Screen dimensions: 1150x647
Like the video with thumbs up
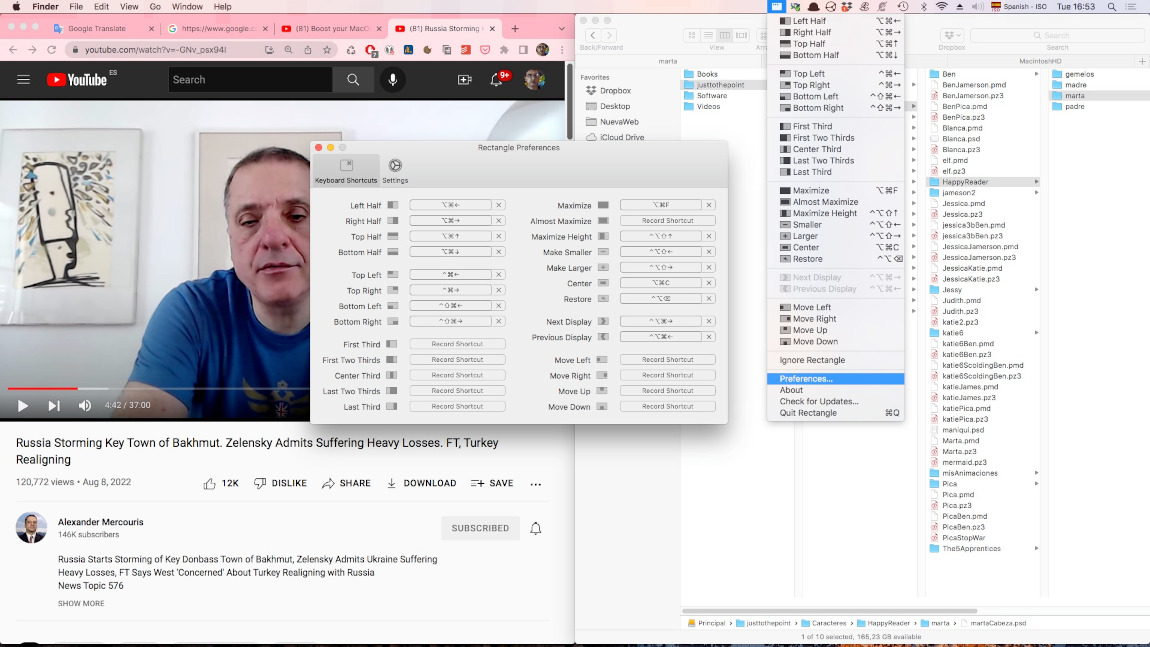210,483
